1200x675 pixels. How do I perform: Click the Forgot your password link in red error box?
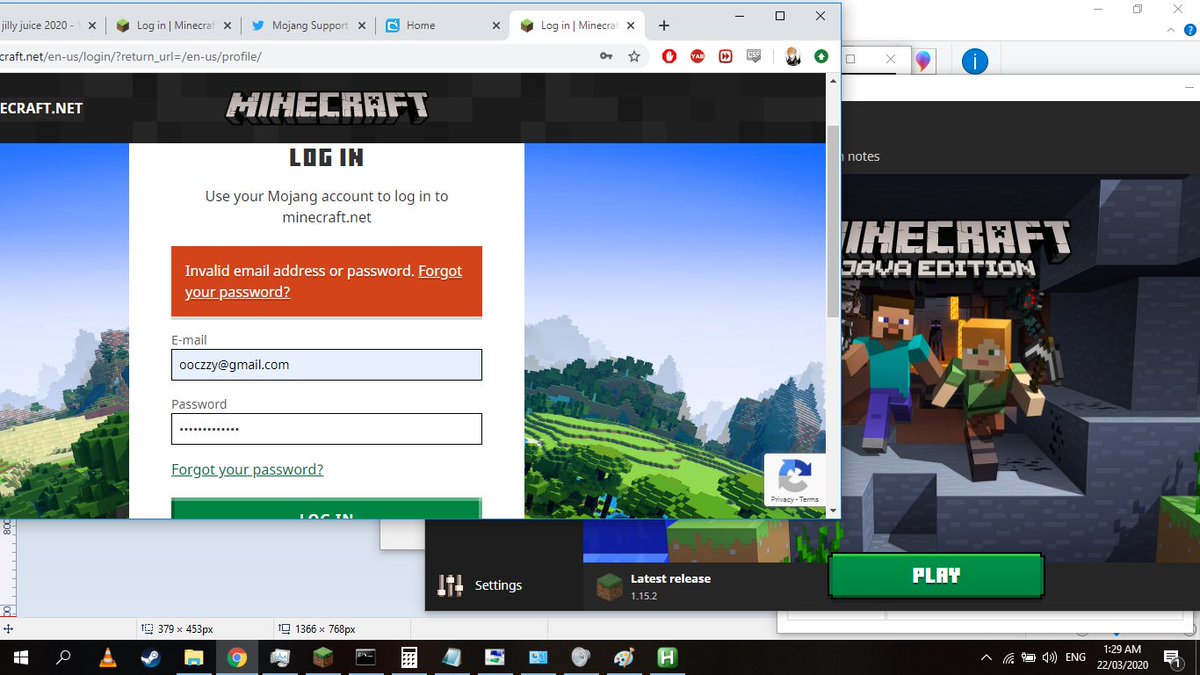323,281
